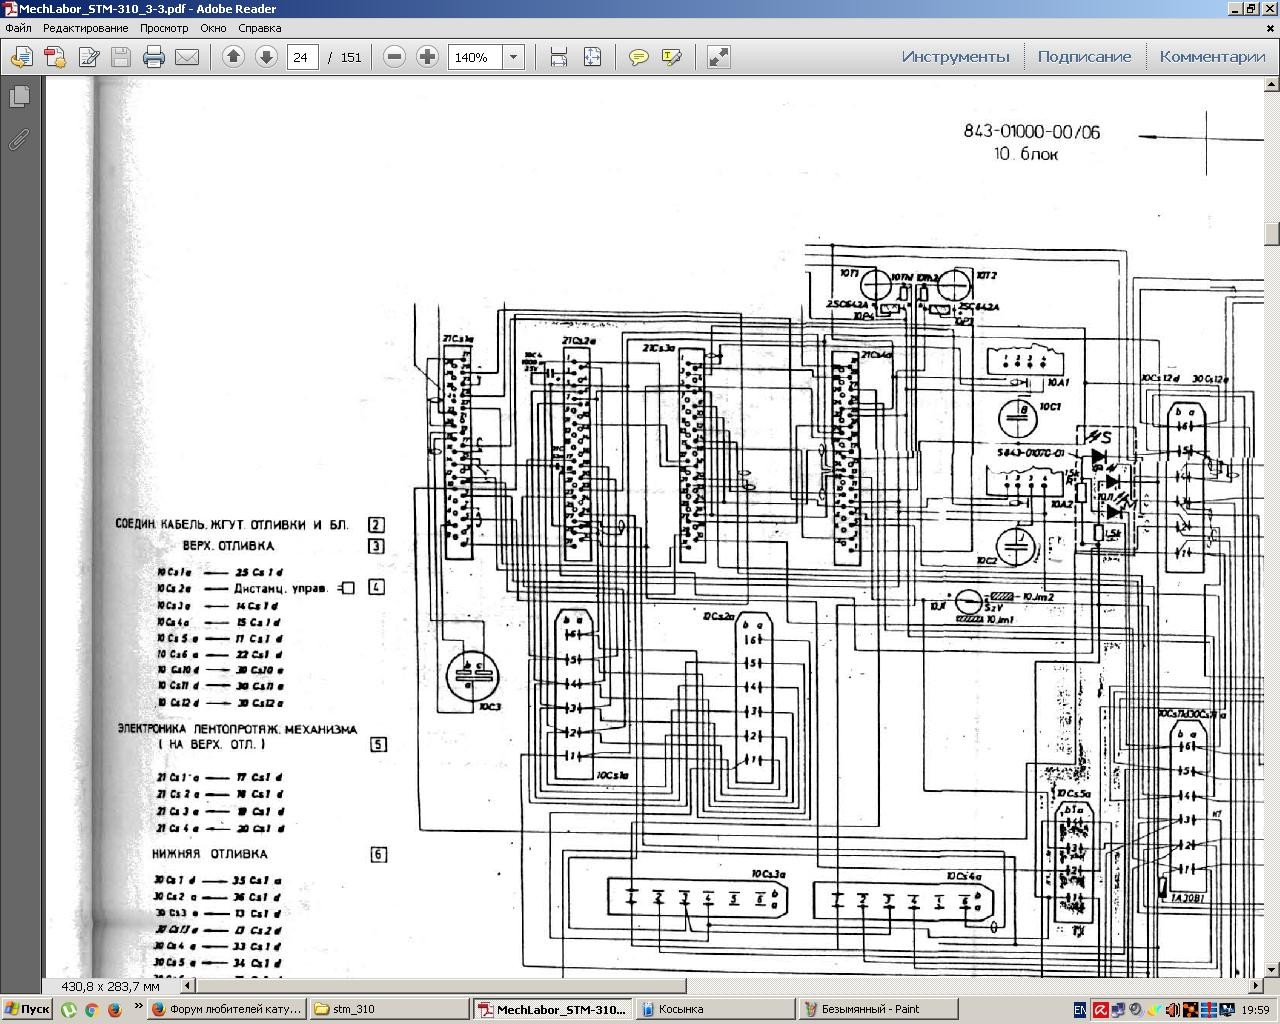Expand the zoom level dropdown
The height and width of the screenshot is (1024, 1280).
point(514,57)
